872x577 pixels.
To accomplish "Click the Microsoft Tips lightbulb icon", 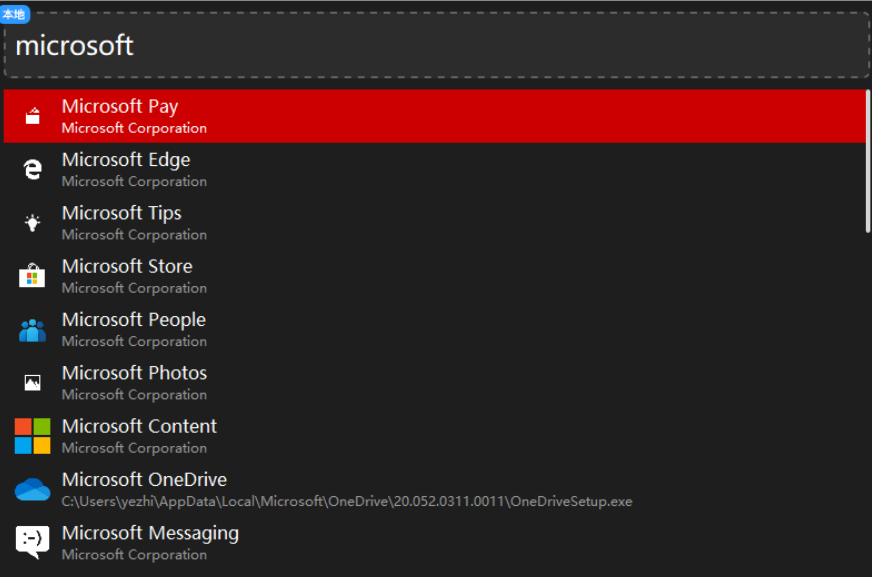I will tap(33, 223).
